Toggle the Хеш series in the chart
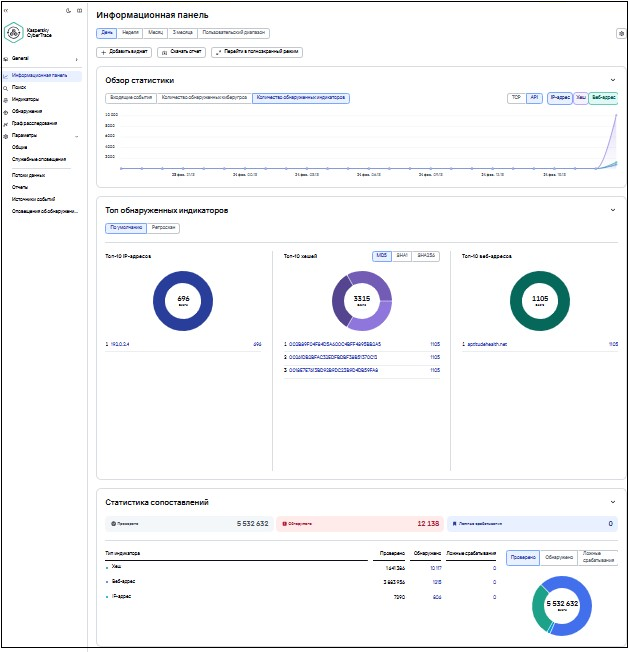 coord(581,98)
